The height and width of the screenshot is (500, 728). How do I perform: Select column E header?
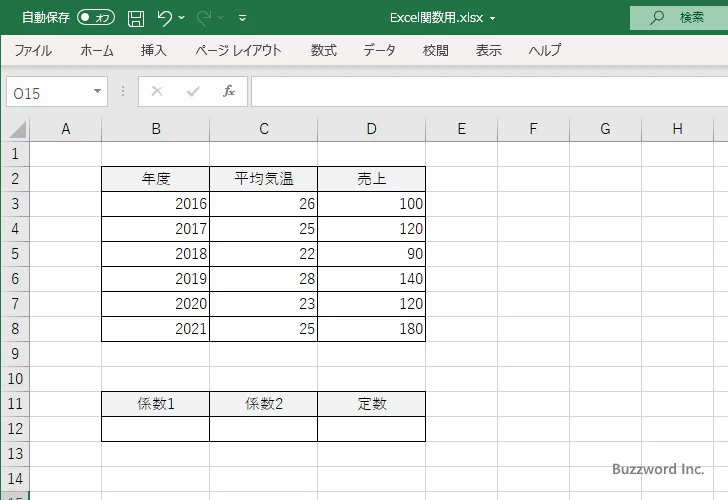[x=462, y=129]
